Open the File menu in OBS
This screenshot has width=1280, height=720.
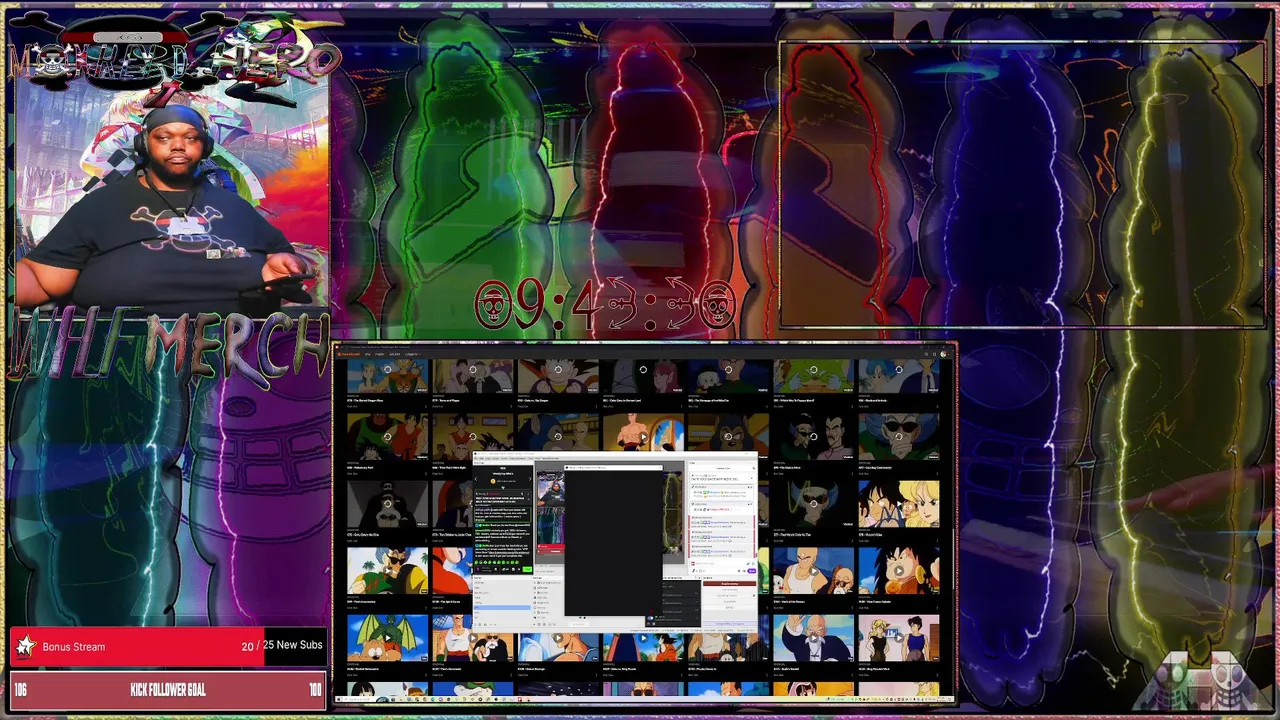[x=475, y=458]
